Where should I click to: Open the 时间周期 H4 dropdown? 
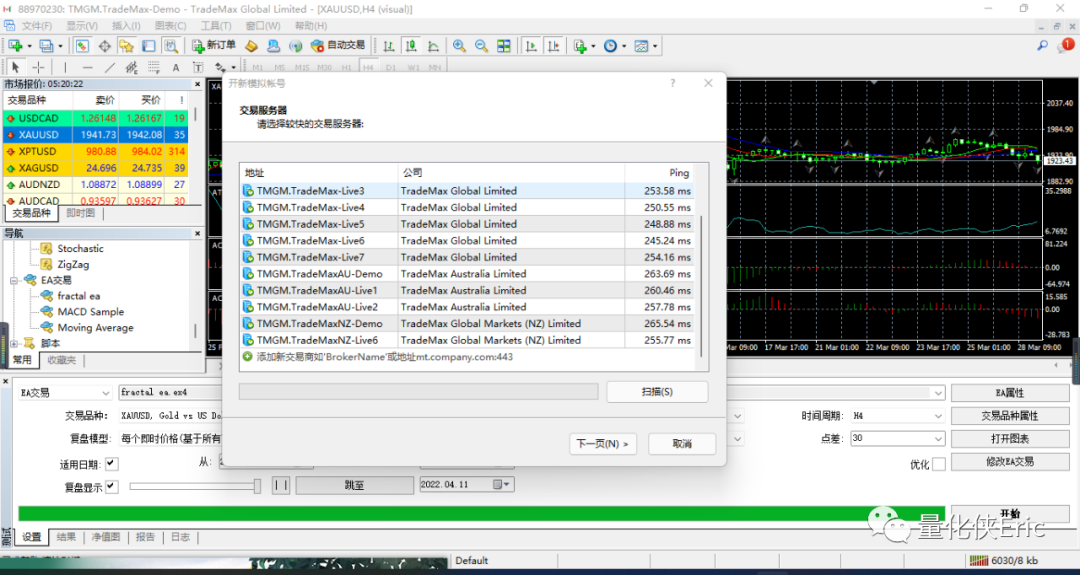tap(897, 416)
